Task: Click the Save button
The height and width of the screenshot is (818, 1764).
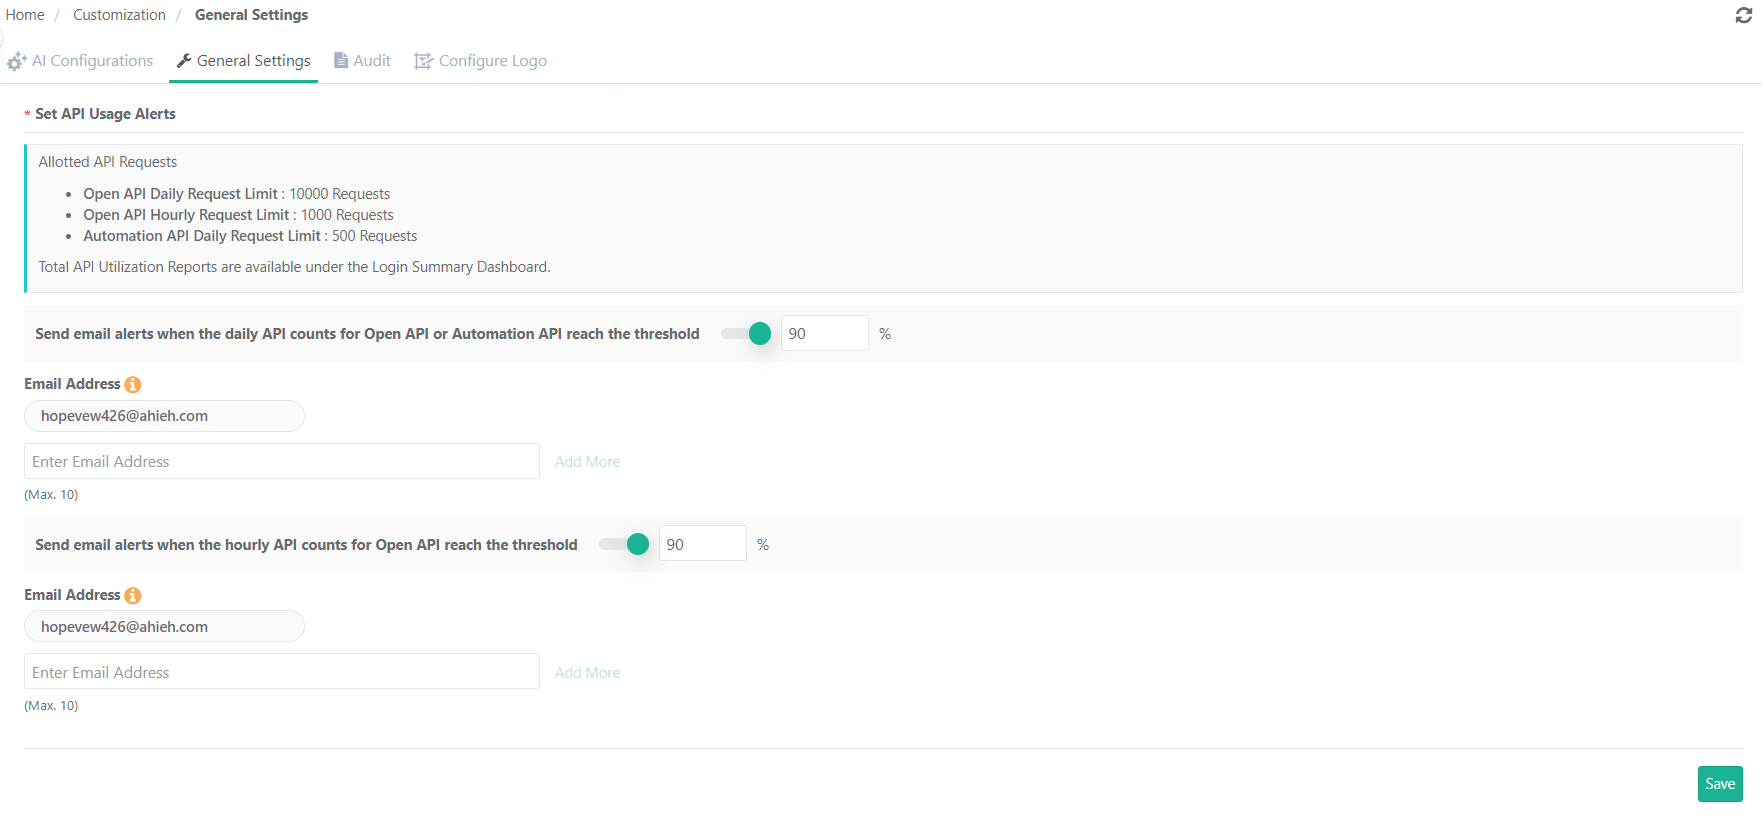Action: (1720, 784)
